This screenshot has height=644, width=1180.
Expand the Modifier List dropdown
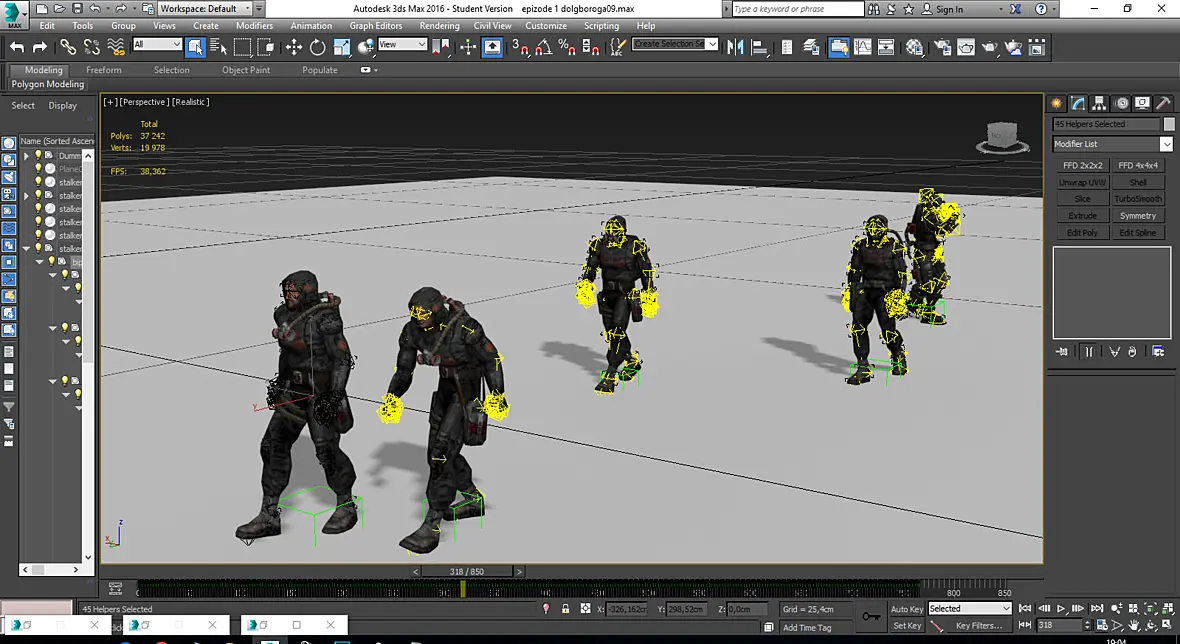pos(1112,144)
